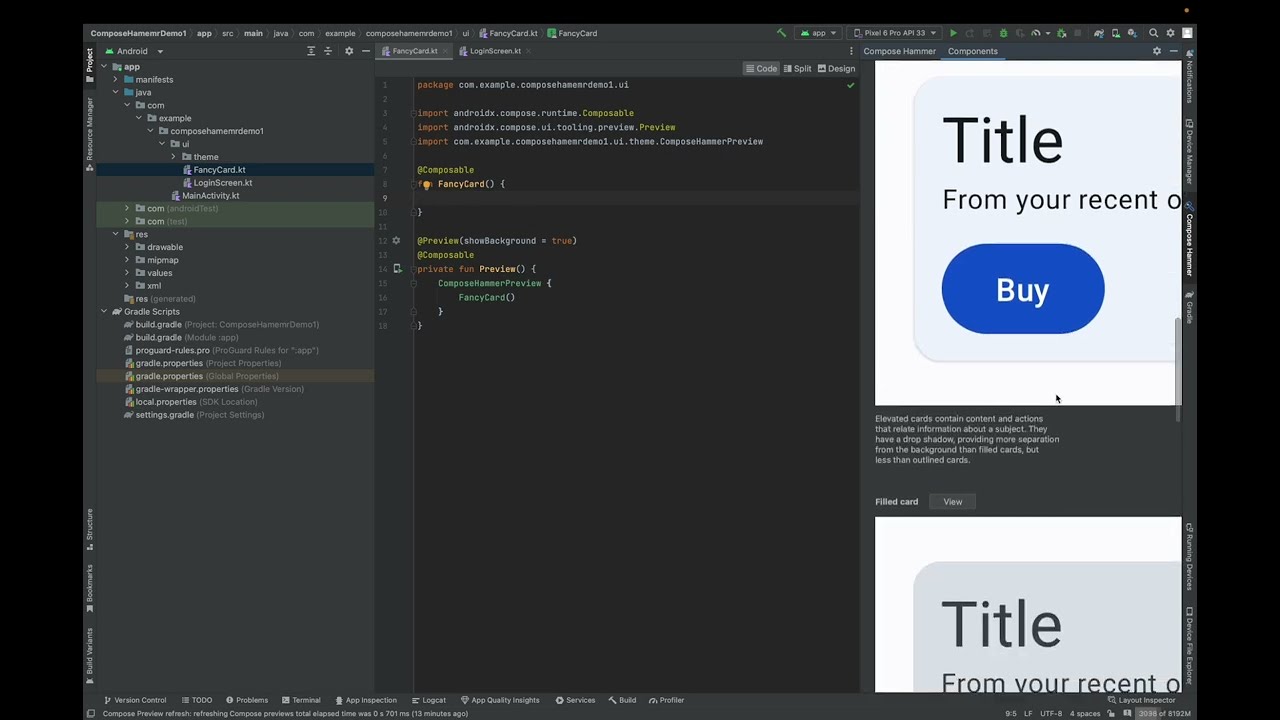This screenshot has height=720, width=1280.
Task: Switch the editor to Code view
Action: tap(761, 69)
